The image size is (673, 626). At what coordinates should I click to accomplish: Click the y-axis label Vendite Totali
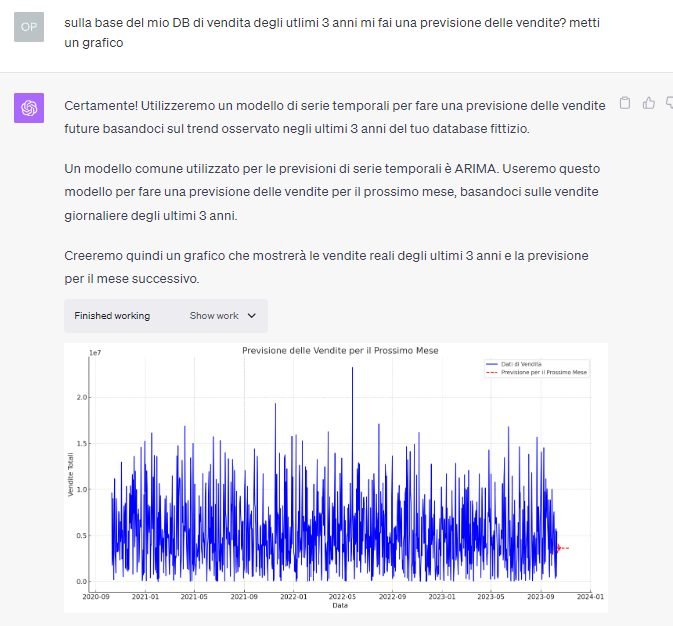(x=71, y=474)
